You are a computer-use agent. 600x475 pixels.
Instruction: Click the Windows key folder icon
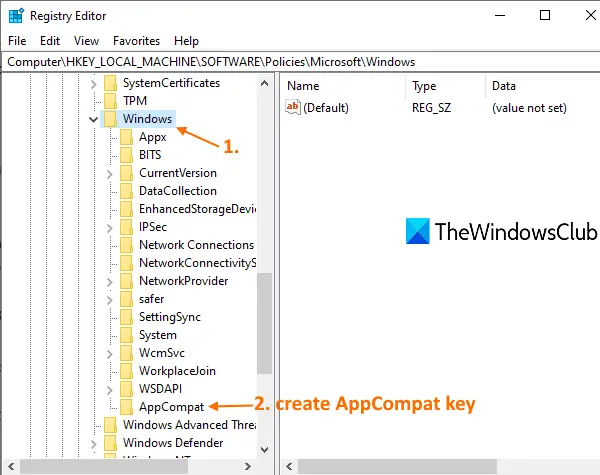(111, 119)
